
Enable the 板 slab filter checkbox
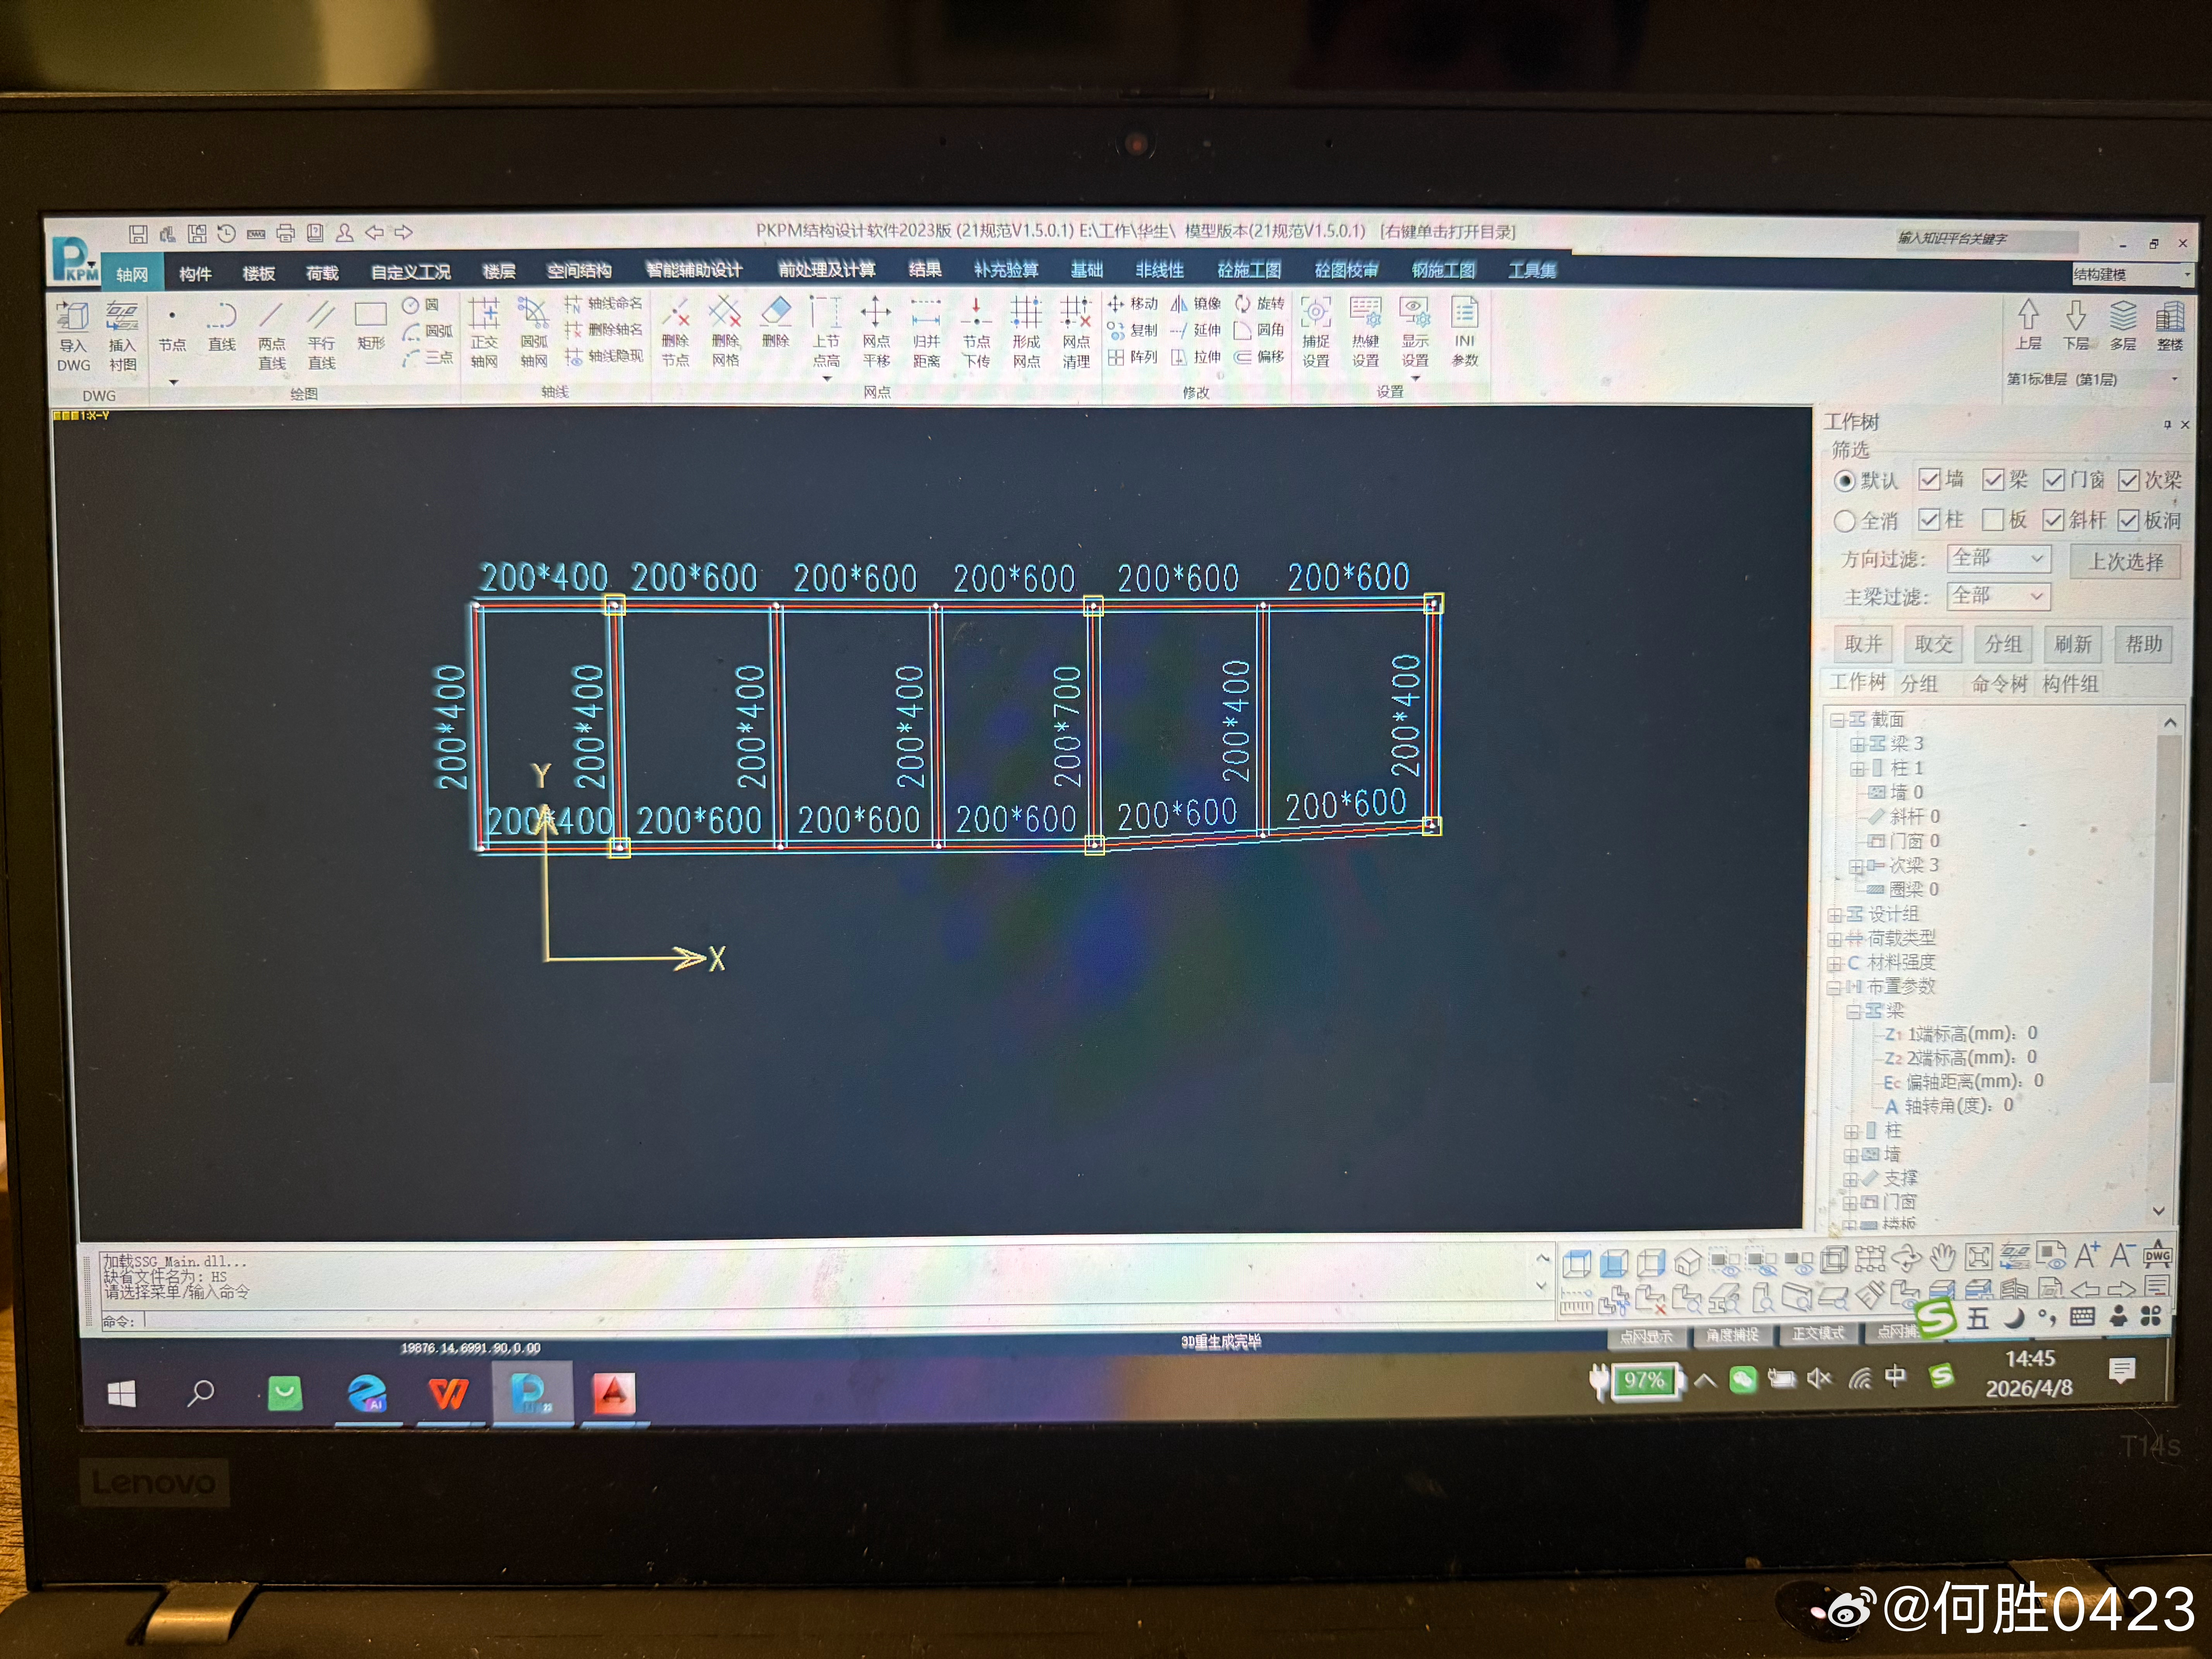point(1993,520)
